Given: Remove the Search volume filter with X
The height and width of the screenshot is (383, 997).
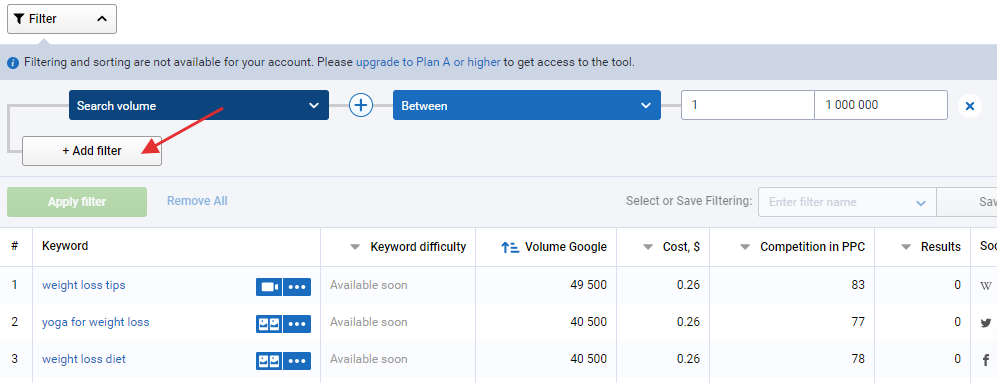Looking at the screenshot, I should click(970, 106).
